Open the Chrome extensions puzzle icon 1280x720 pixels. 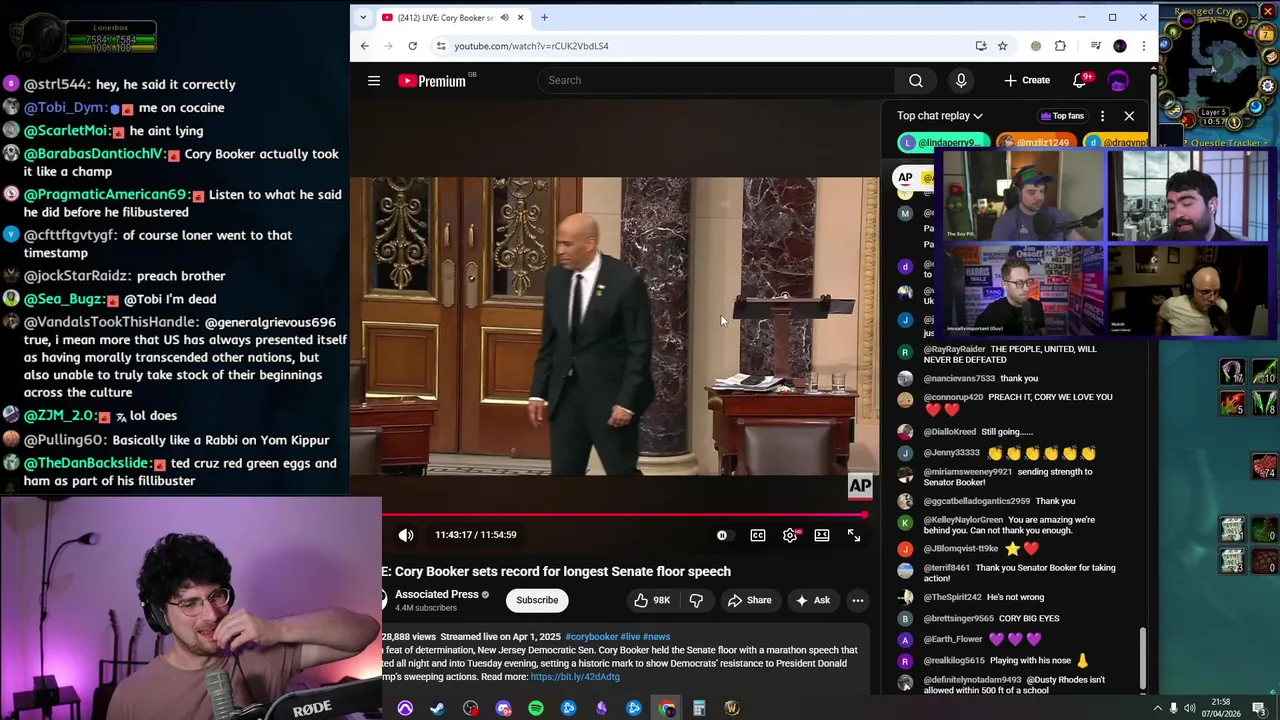[x=1060, y=46]
